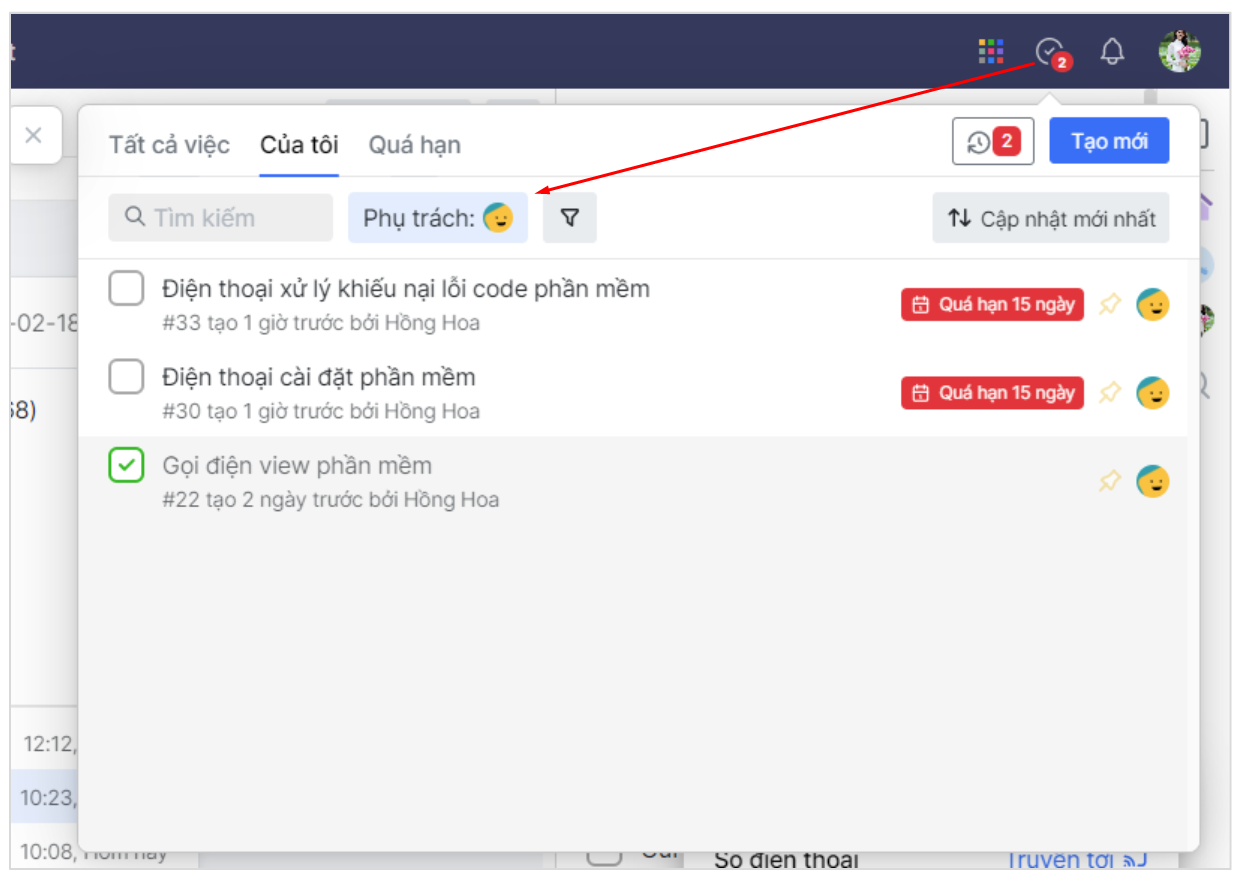Pin the task about xử lý khiếu nại
The height and width of the screenshot is (877, 1239).
(1109, 305)
